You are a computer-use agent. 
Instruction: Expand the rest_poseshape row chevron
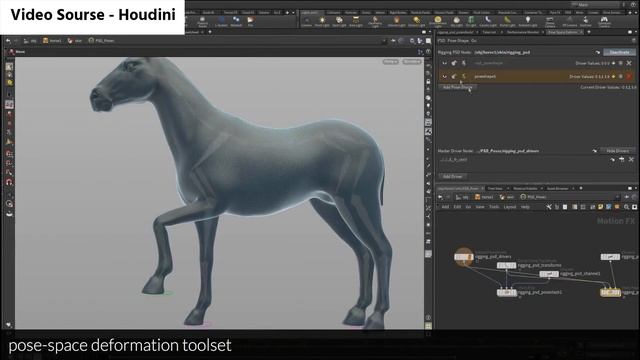click(x=444, y=63)
